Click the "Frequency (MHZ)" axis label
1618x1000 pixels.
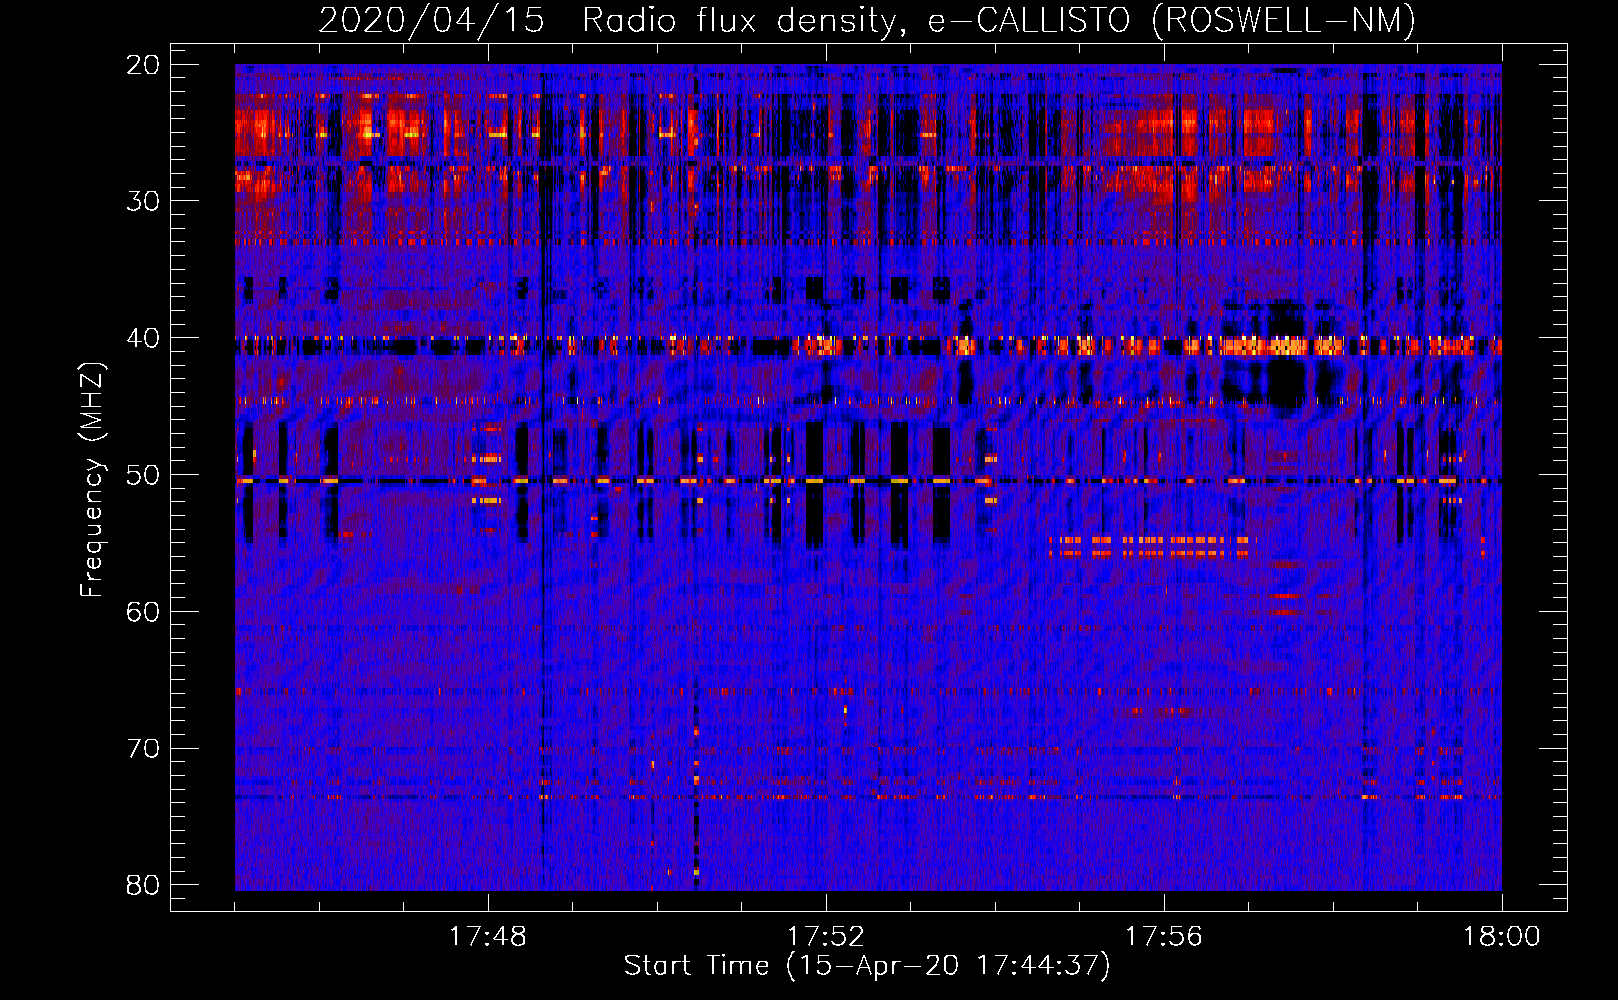click(x=92, y=480)
